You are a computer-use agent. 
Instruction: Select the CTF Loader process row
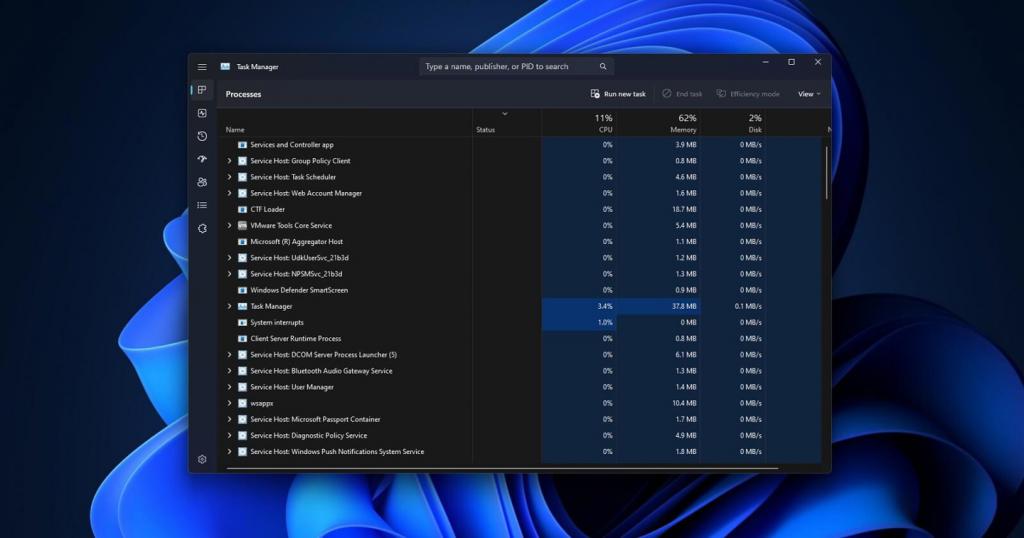coord(267,210)
